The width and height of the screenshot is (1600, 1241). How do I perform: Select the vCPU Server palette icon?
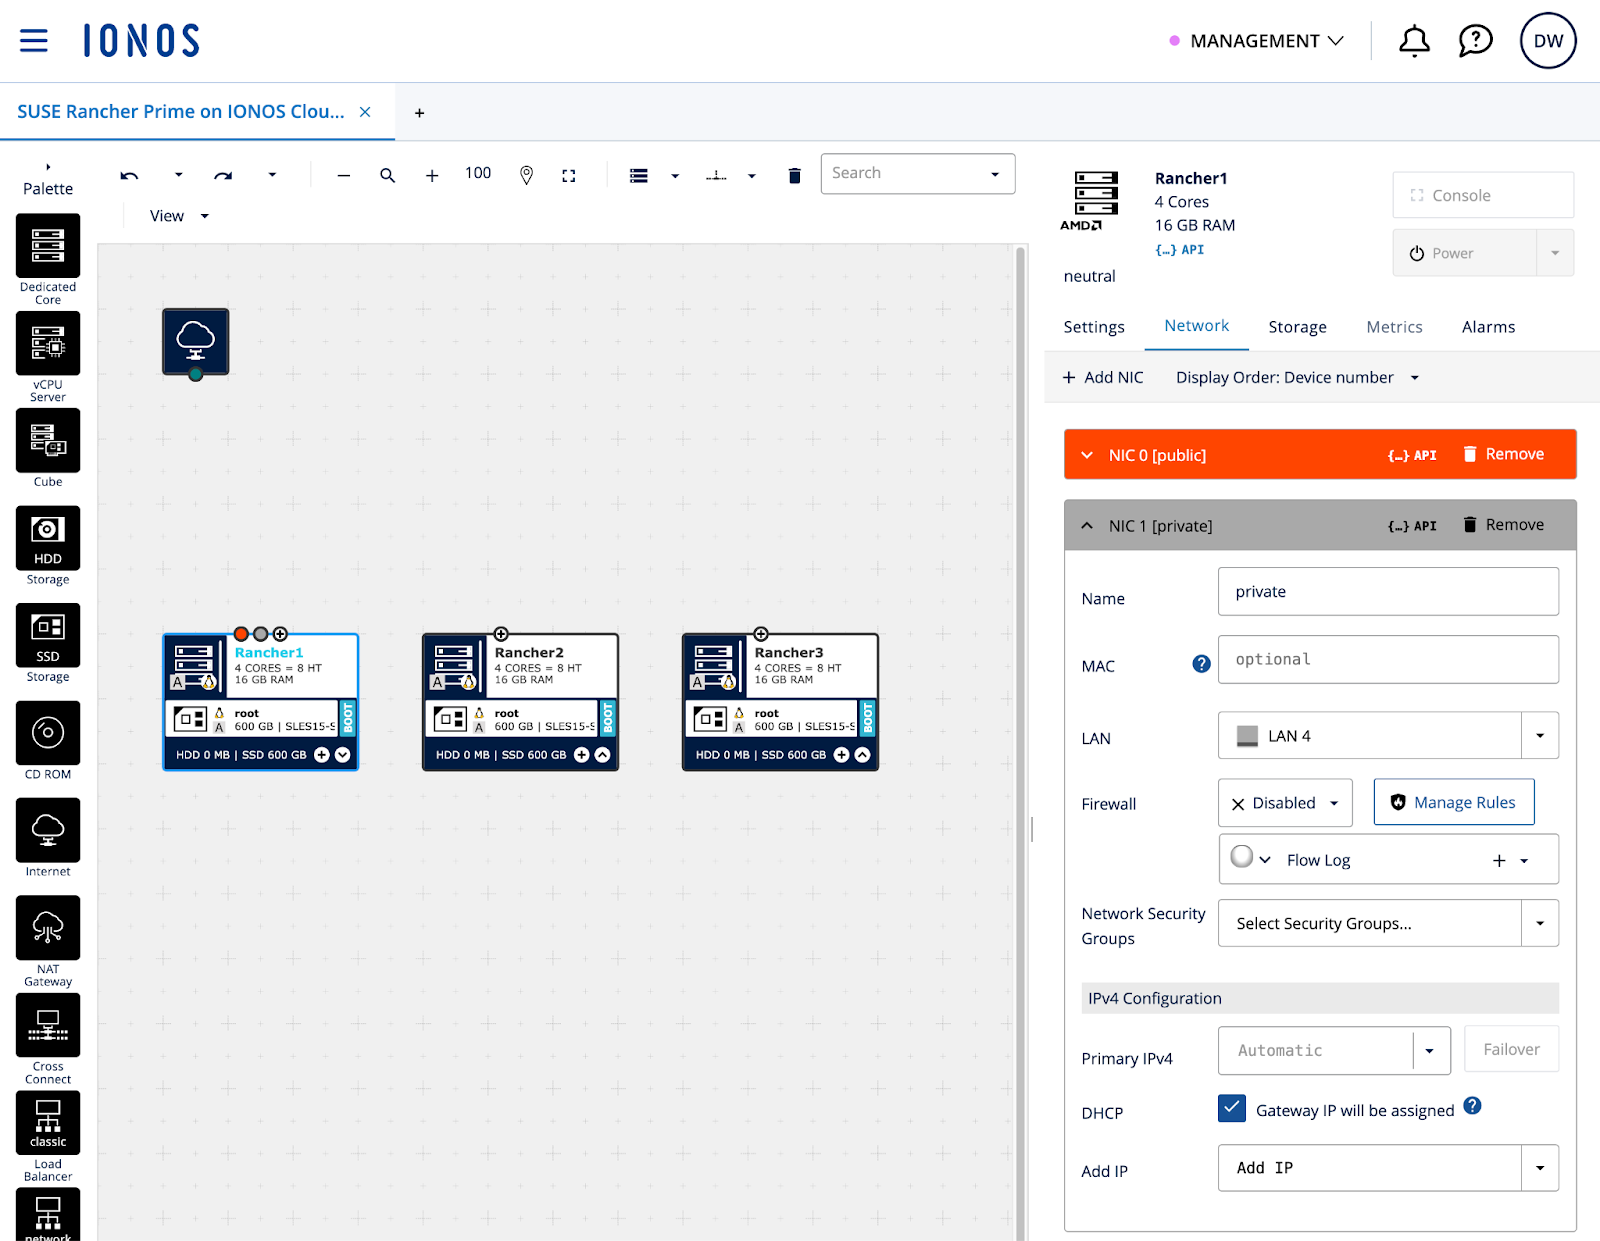point(48,344)
